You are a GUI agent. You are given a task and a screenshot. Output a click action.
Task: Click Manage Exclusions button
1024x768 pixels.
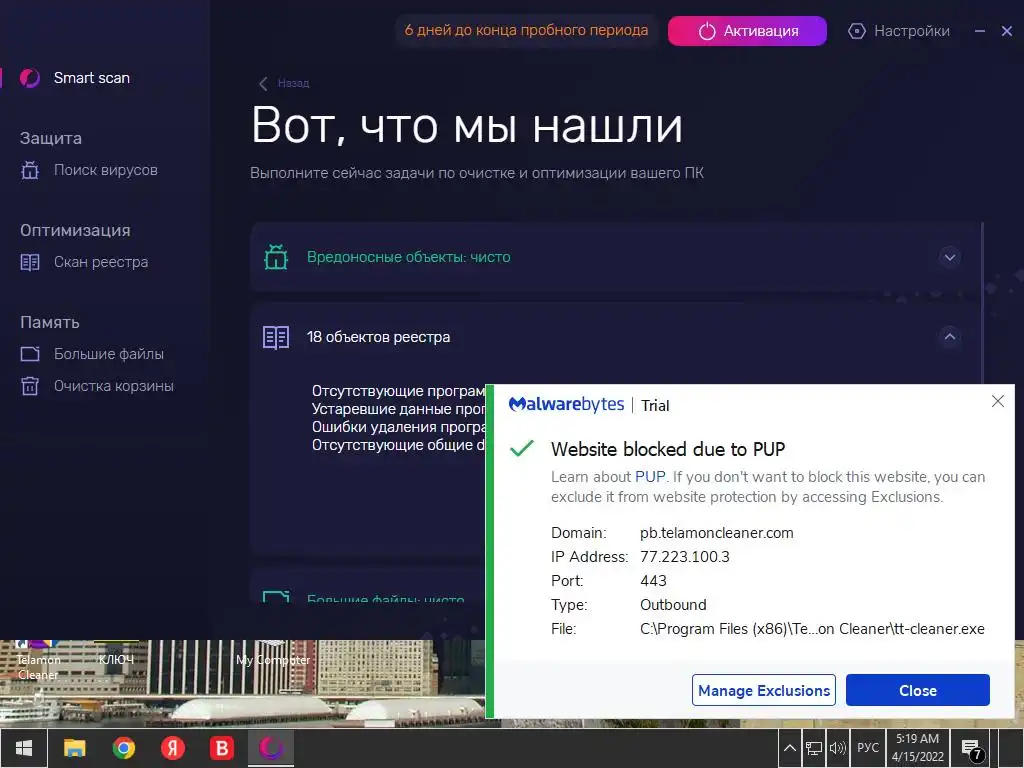point(763,690)
